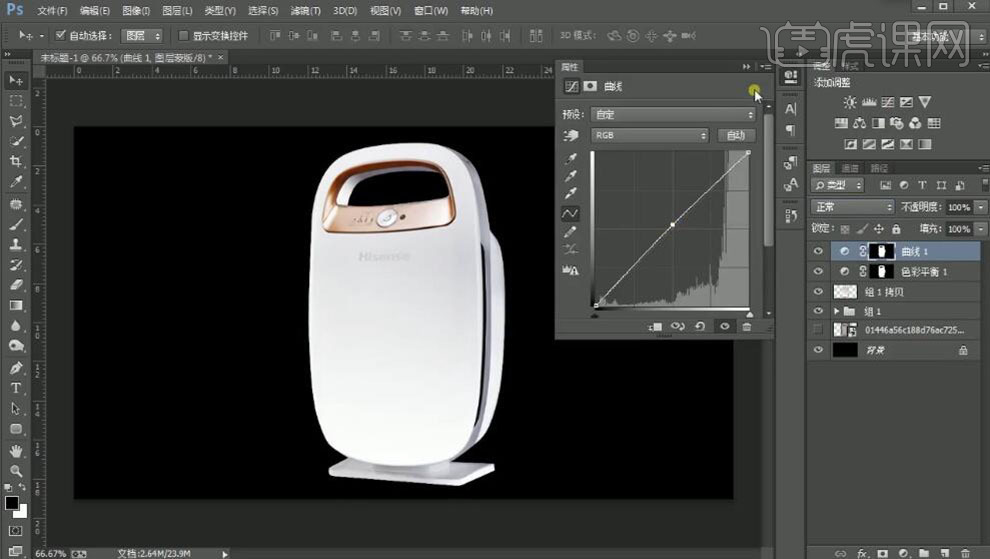
Task: Select the Crop tool in the toolbox
Action: tap(16, 162)
